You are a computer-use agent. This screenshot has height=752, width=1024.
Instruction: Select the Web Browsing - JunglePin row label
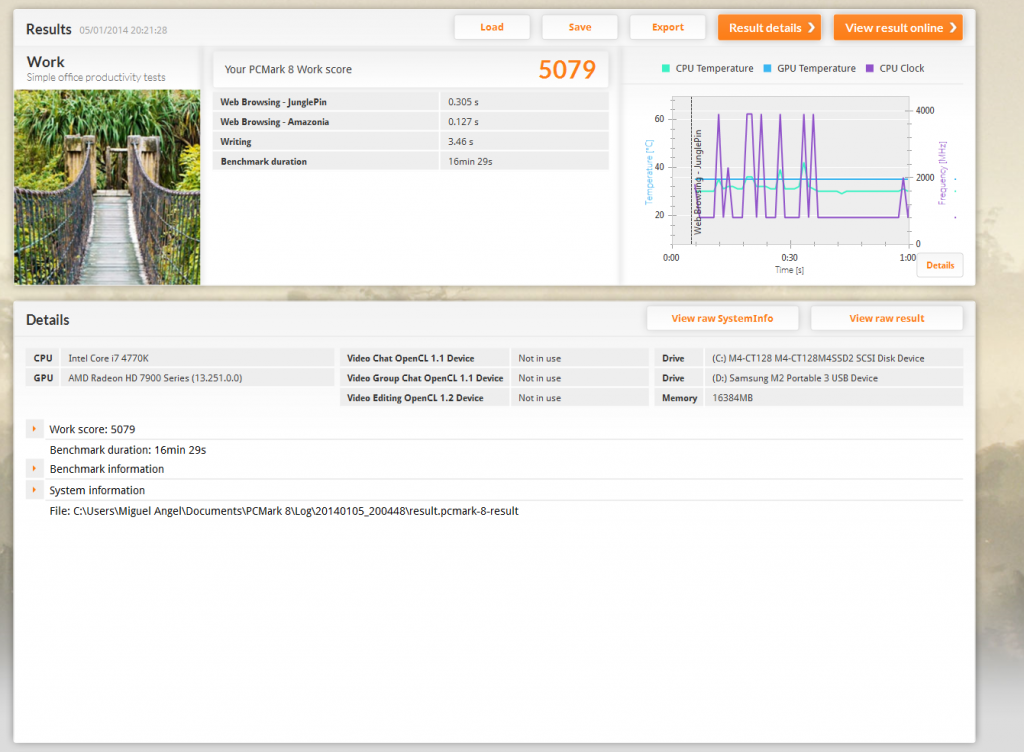[273, 102]
